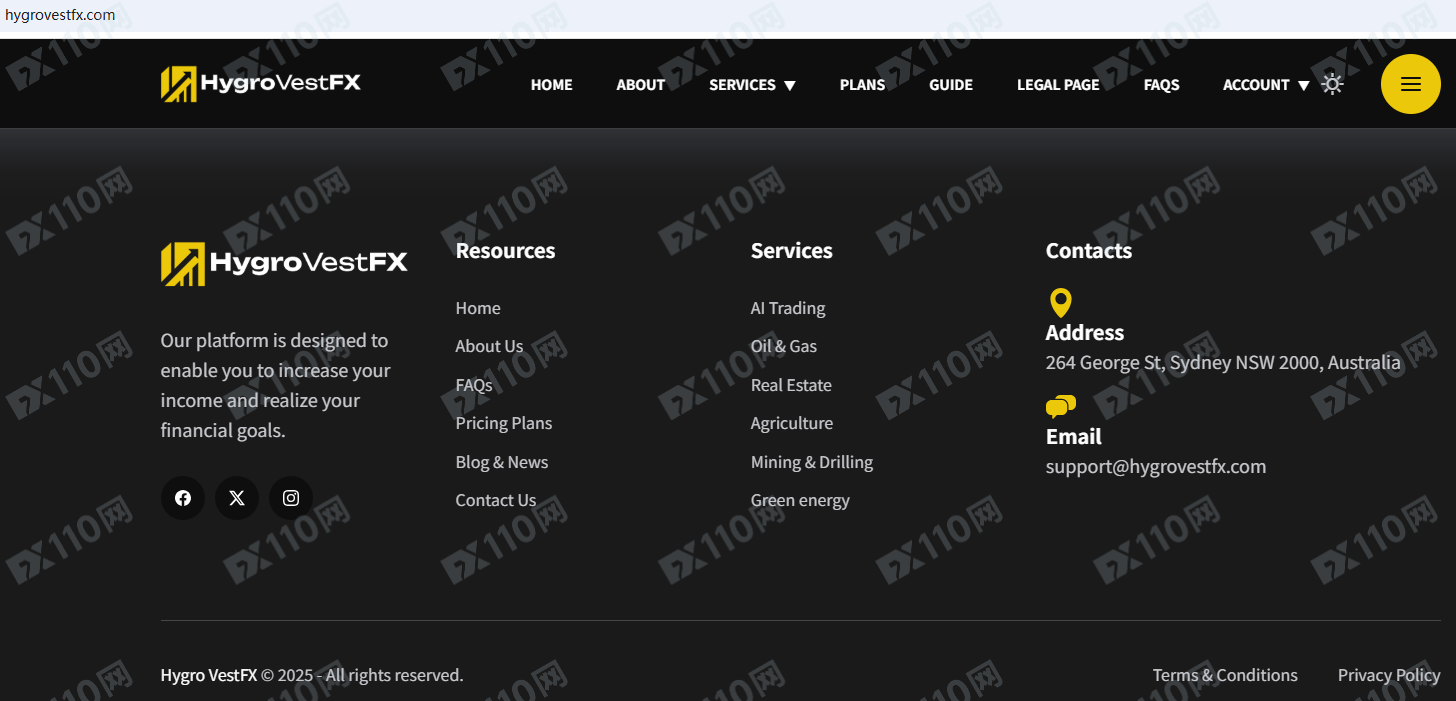Click the browser address bar URL
This screenshot has width=1456, height=701.
pos(60,15)
